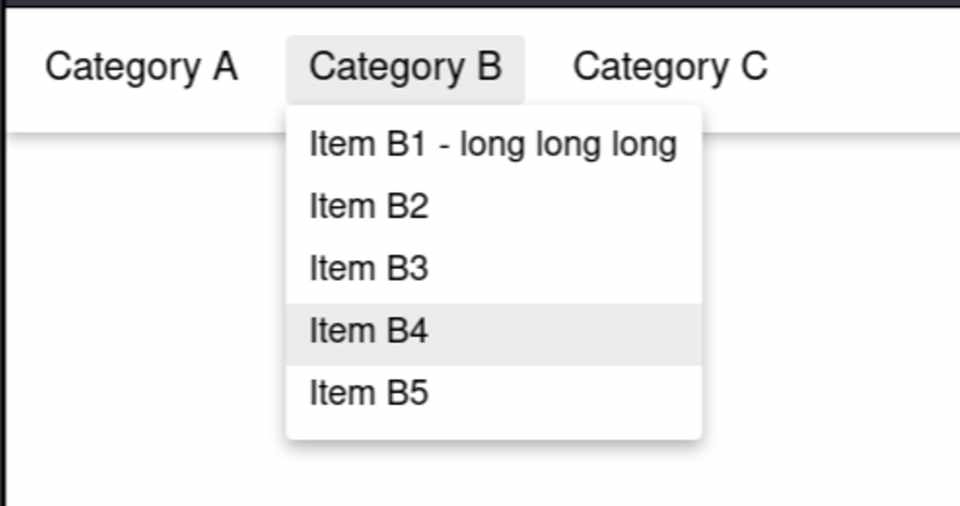
Task: Switch to Category C in the menu bar
Action: [x=670, y=68]
